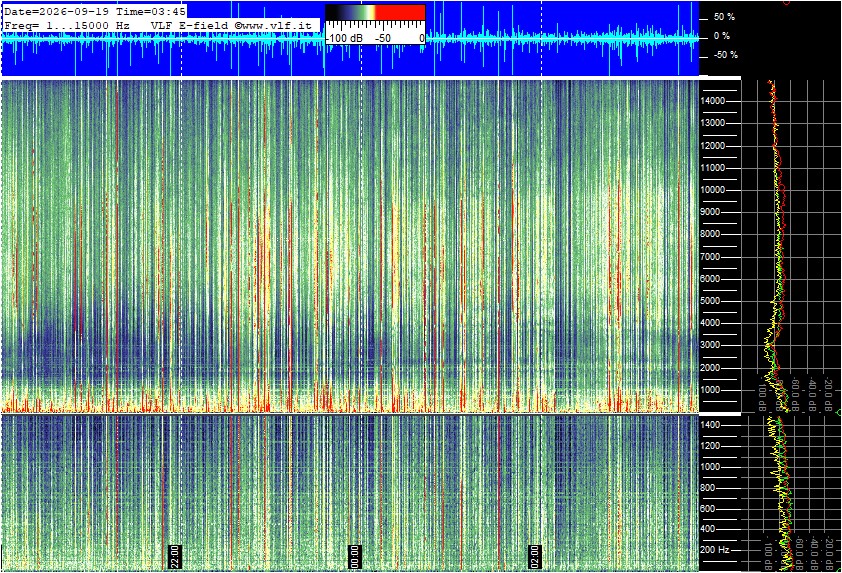Click the 00:00 time marker
The width and height of the screenshot is (842, 573).
coord(355,556)
